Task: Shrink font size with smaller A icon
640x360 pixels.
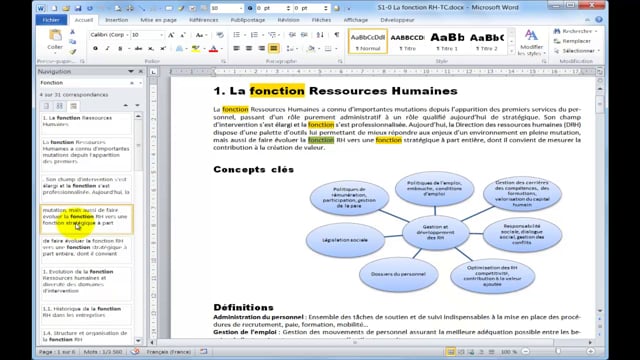Action: point(183,35)
